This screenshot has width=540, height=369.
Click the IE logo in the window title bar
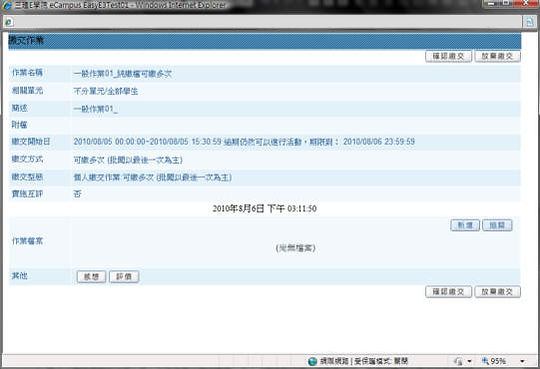click(x=7, y=5)
